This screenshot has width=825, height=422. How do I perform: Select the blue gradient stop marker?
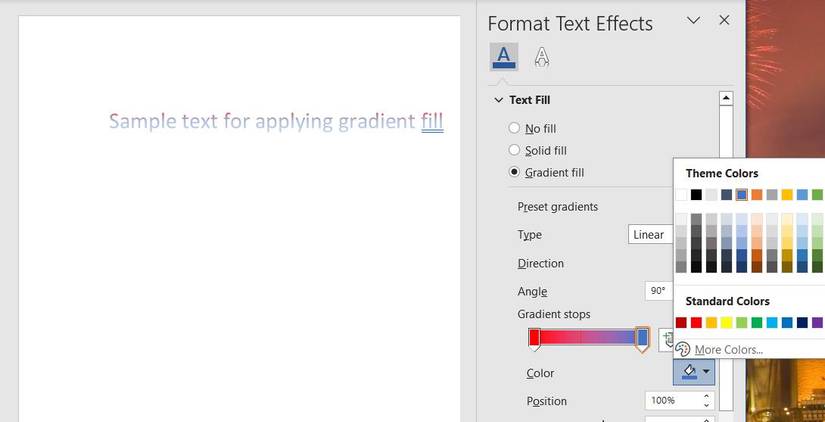pyautogui.click(x=642, y=338)
